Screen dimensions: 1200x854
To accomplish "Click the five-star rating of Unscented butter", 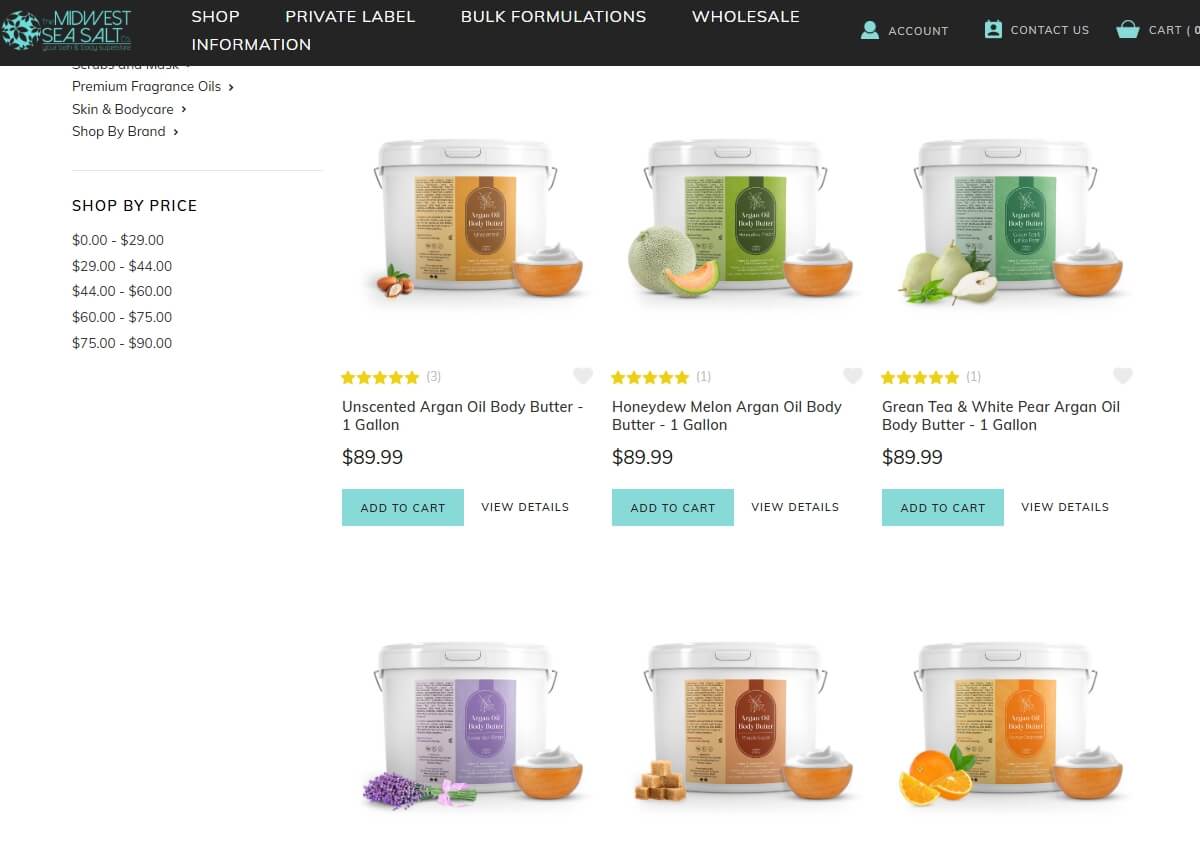I will click(380, 377).
